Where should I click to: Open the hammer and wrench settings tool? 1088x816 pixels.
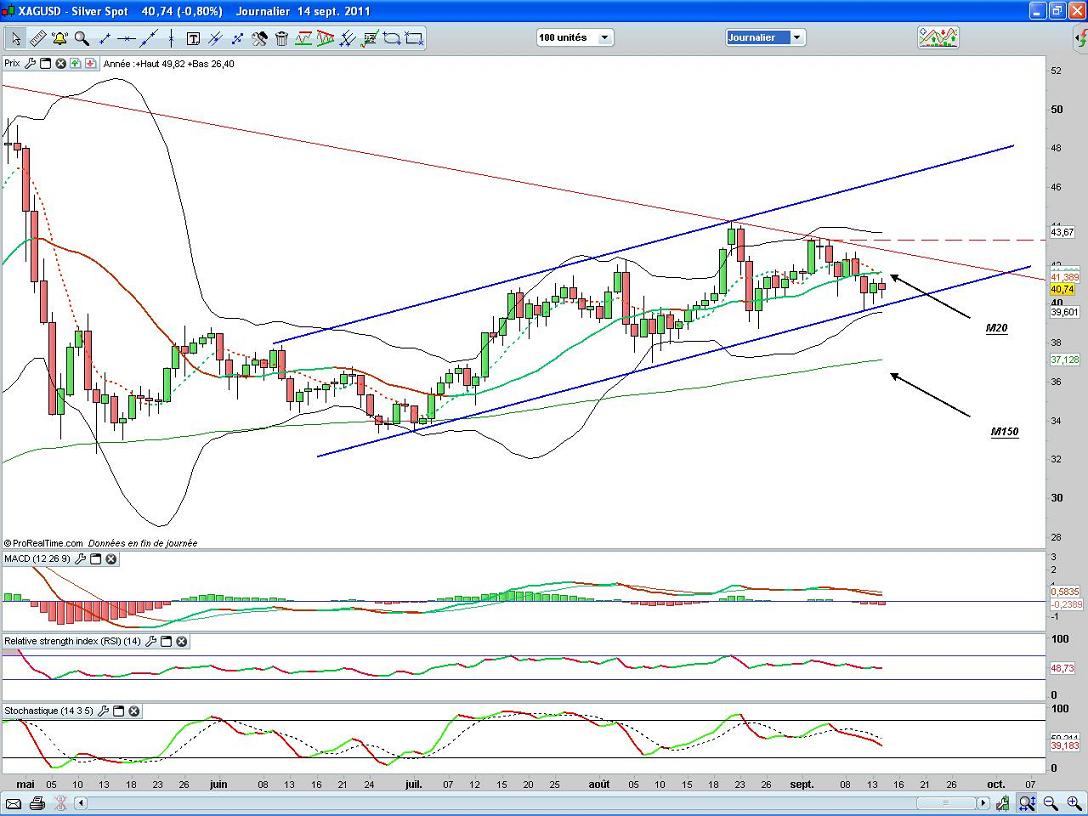[260, 38]
